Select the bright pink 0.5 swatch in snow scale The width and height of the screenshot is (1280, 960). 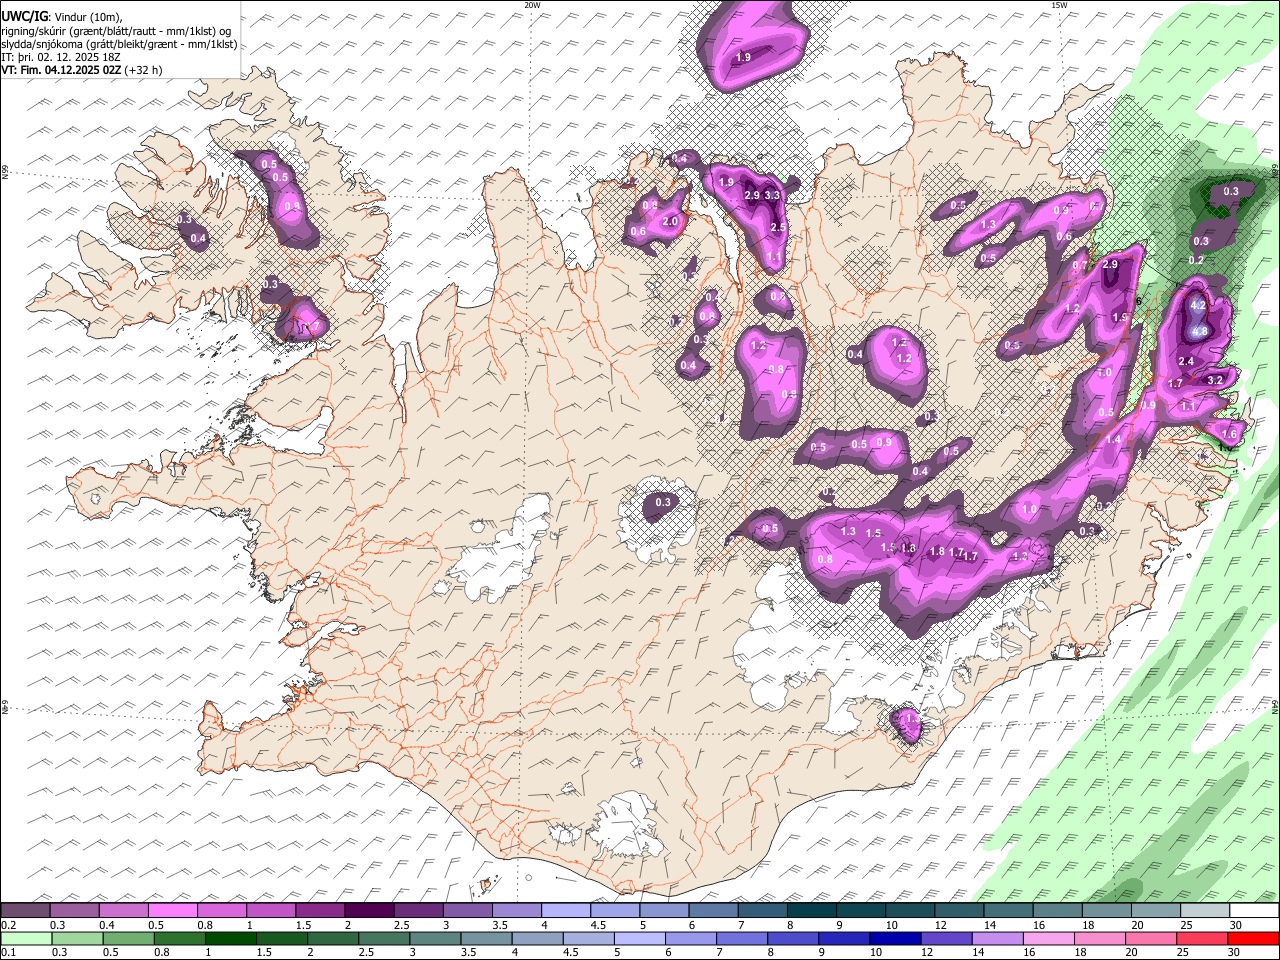point(172,911)
